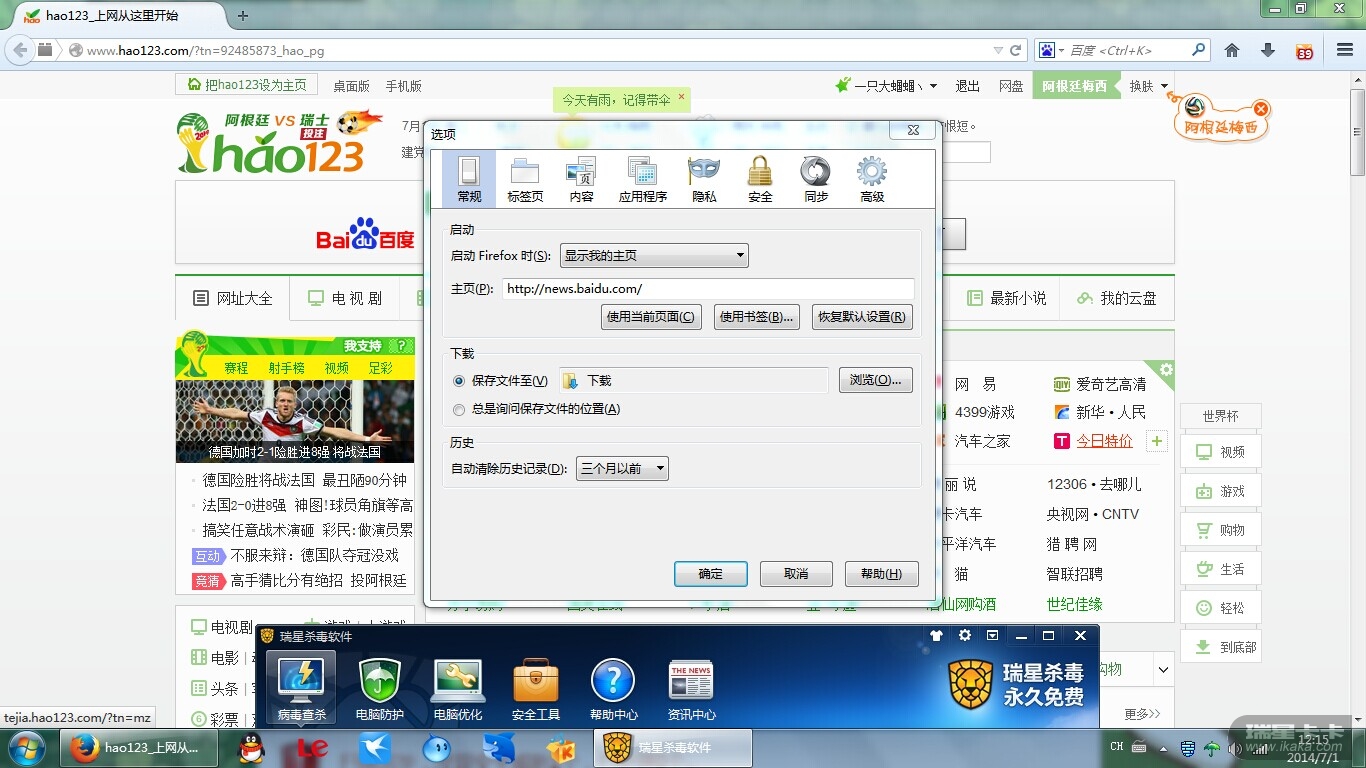Open the 安全 padlock panel

click(760, 180)
